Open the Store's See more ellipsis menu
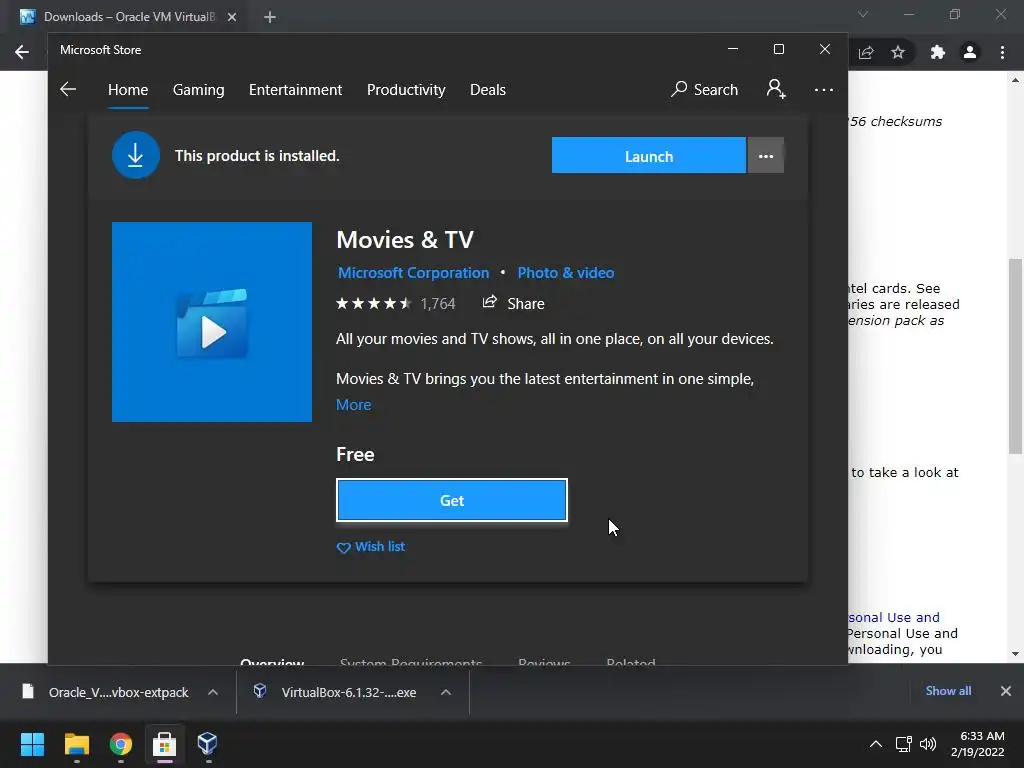Image resolution: width=1024 pixels, height=768 pixels. pos(824,89)
